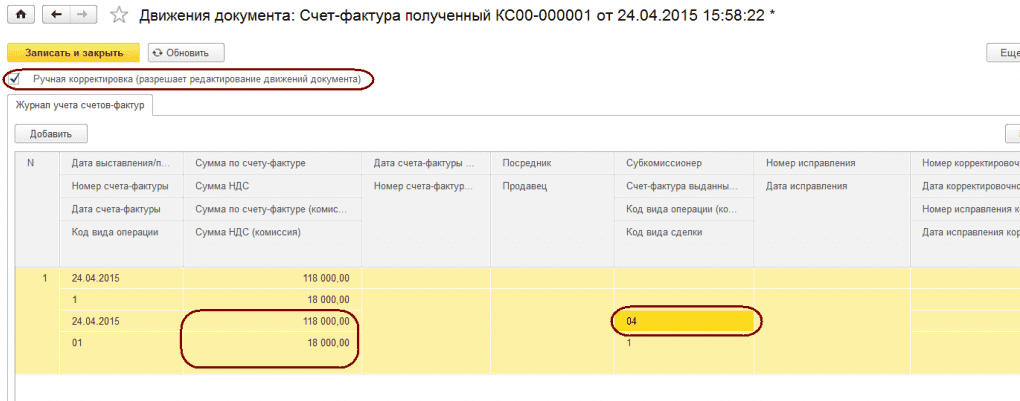Viewport: 1020px width, 401px height.
Task: Open the Журнал учета счетов-фактур tab
Action: [x=79, y=104]
